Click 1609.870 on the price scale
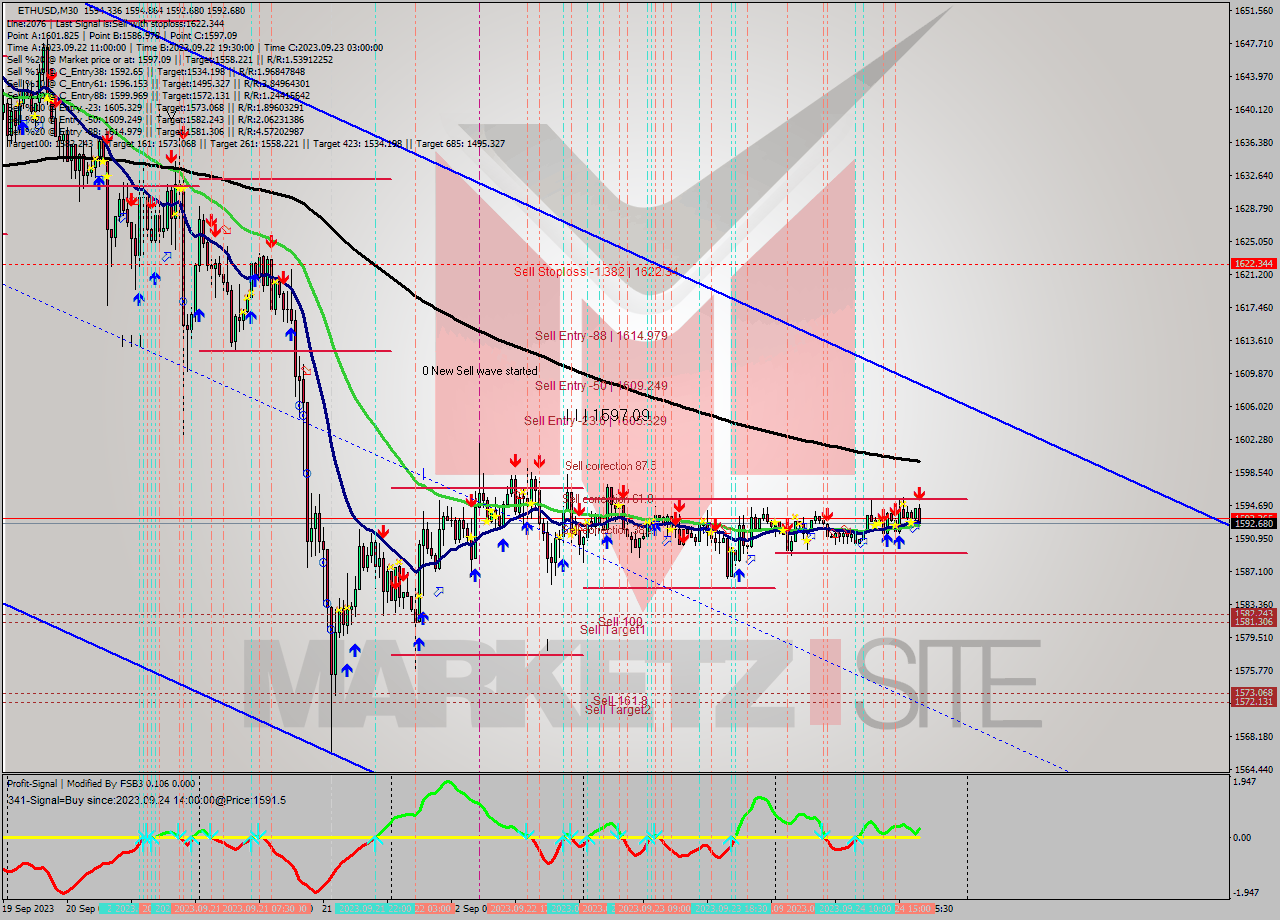 pyautogui.click(x=1253, y=374)
